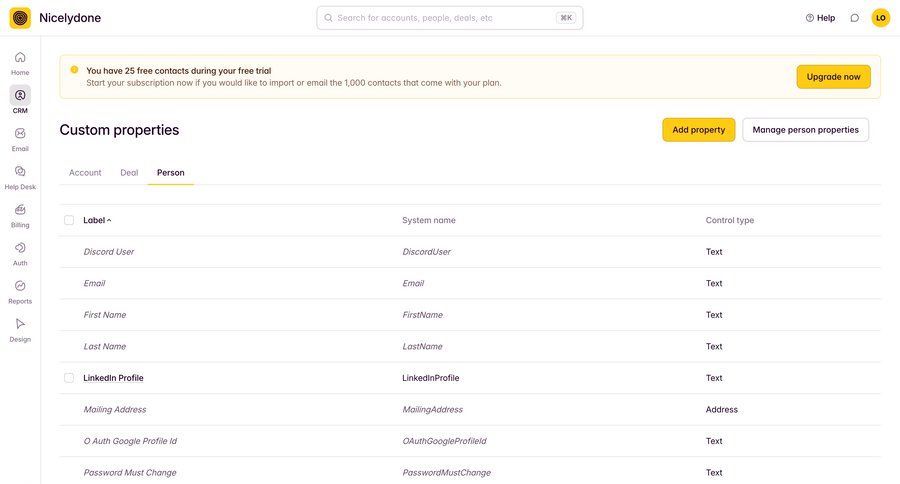Screen dimensions: 900x484
Task: Toggle the select-all checkbox in table header
Action: tap(69, 220)
